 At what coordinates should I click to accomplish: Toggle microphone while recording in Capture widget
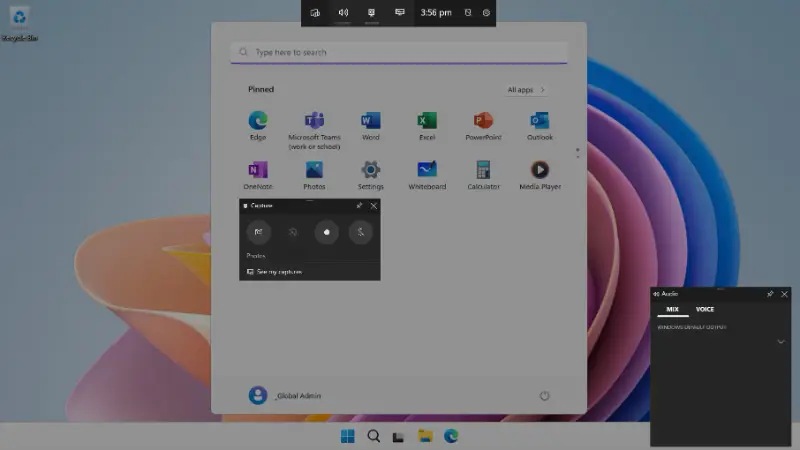[x=360, y=232]
